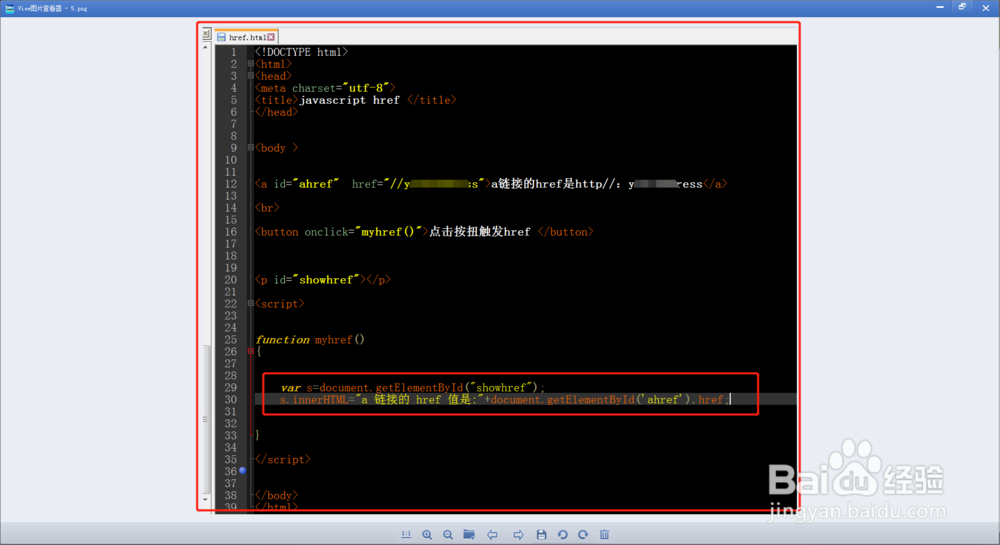
Task: Minimize the image viewer window
Action: (939, 8)
